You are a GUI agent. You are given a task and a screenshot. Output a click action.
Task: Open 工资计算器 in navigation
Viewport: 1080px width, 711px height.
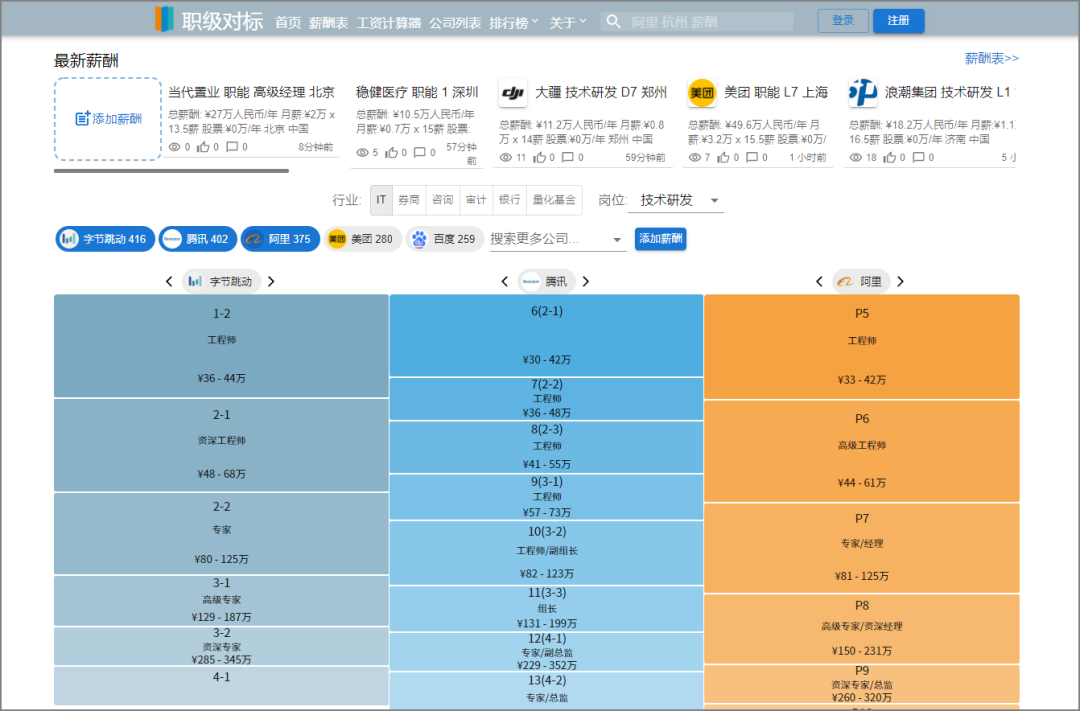[388, 23]
